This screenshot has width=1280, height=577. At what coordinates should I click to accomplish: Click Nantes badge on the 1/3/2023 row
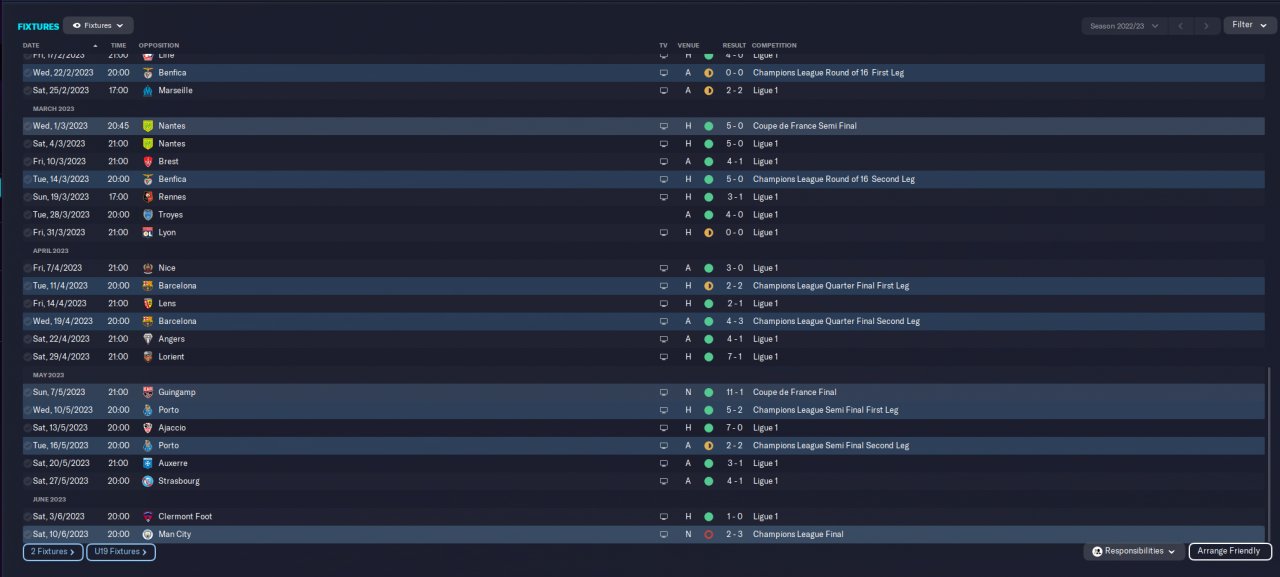point(148,126)
